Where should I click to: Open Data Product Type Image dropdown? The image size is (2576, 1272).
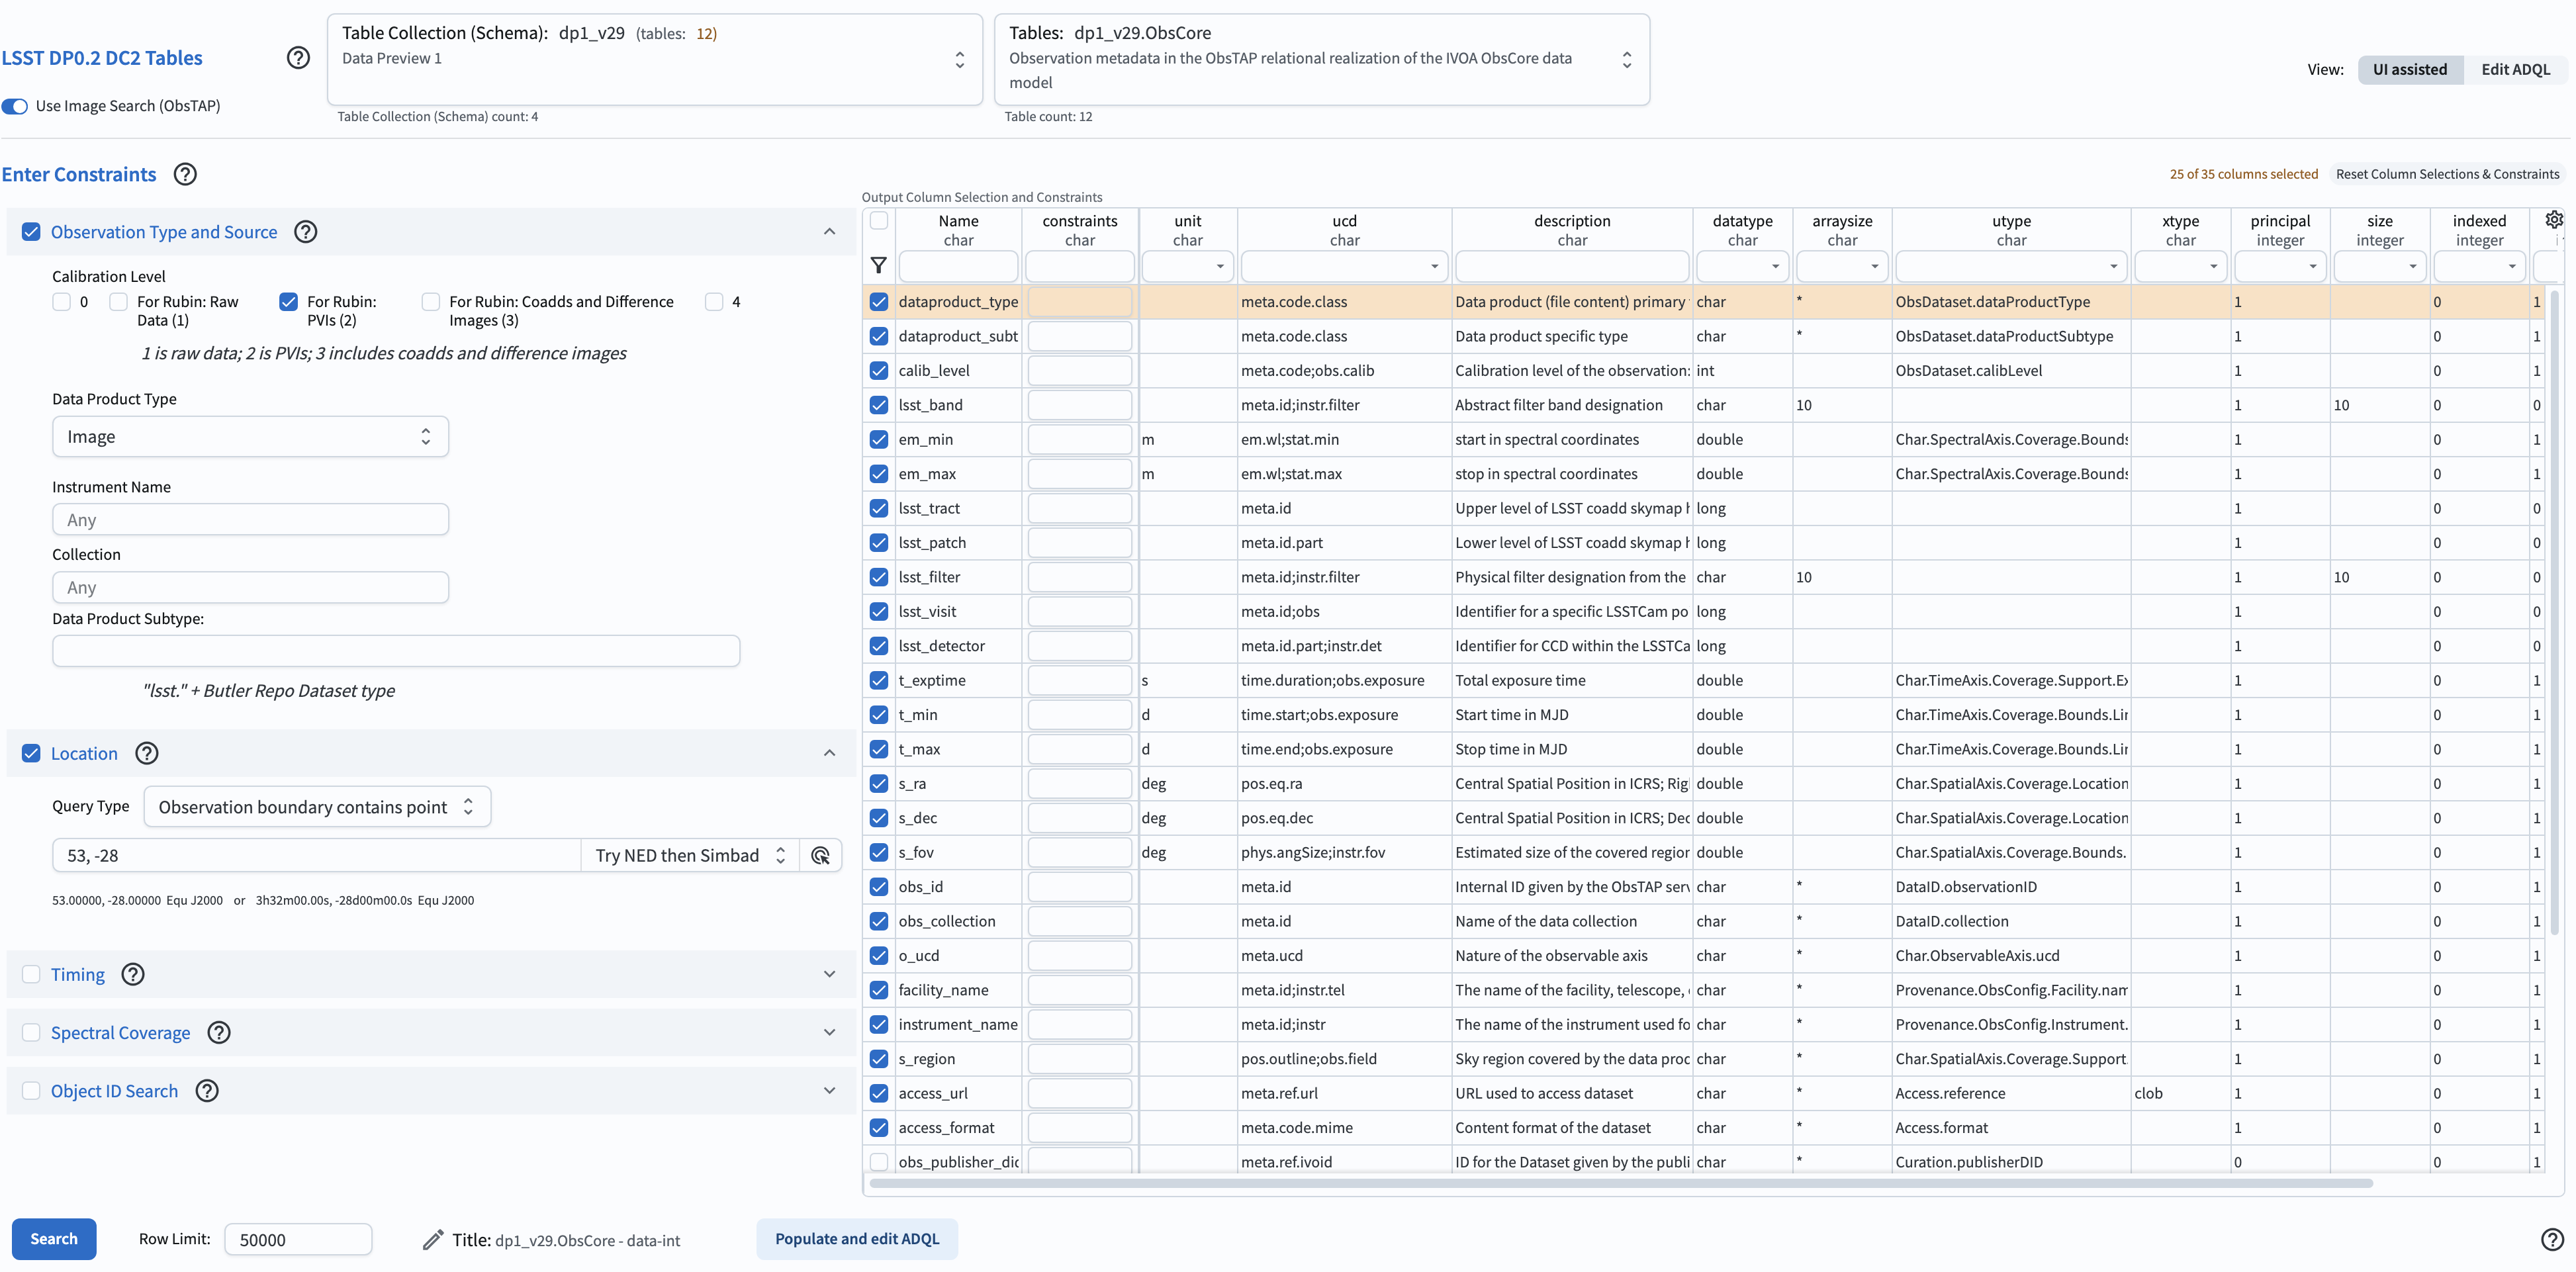pyautogui.click(x=250, y=437)
